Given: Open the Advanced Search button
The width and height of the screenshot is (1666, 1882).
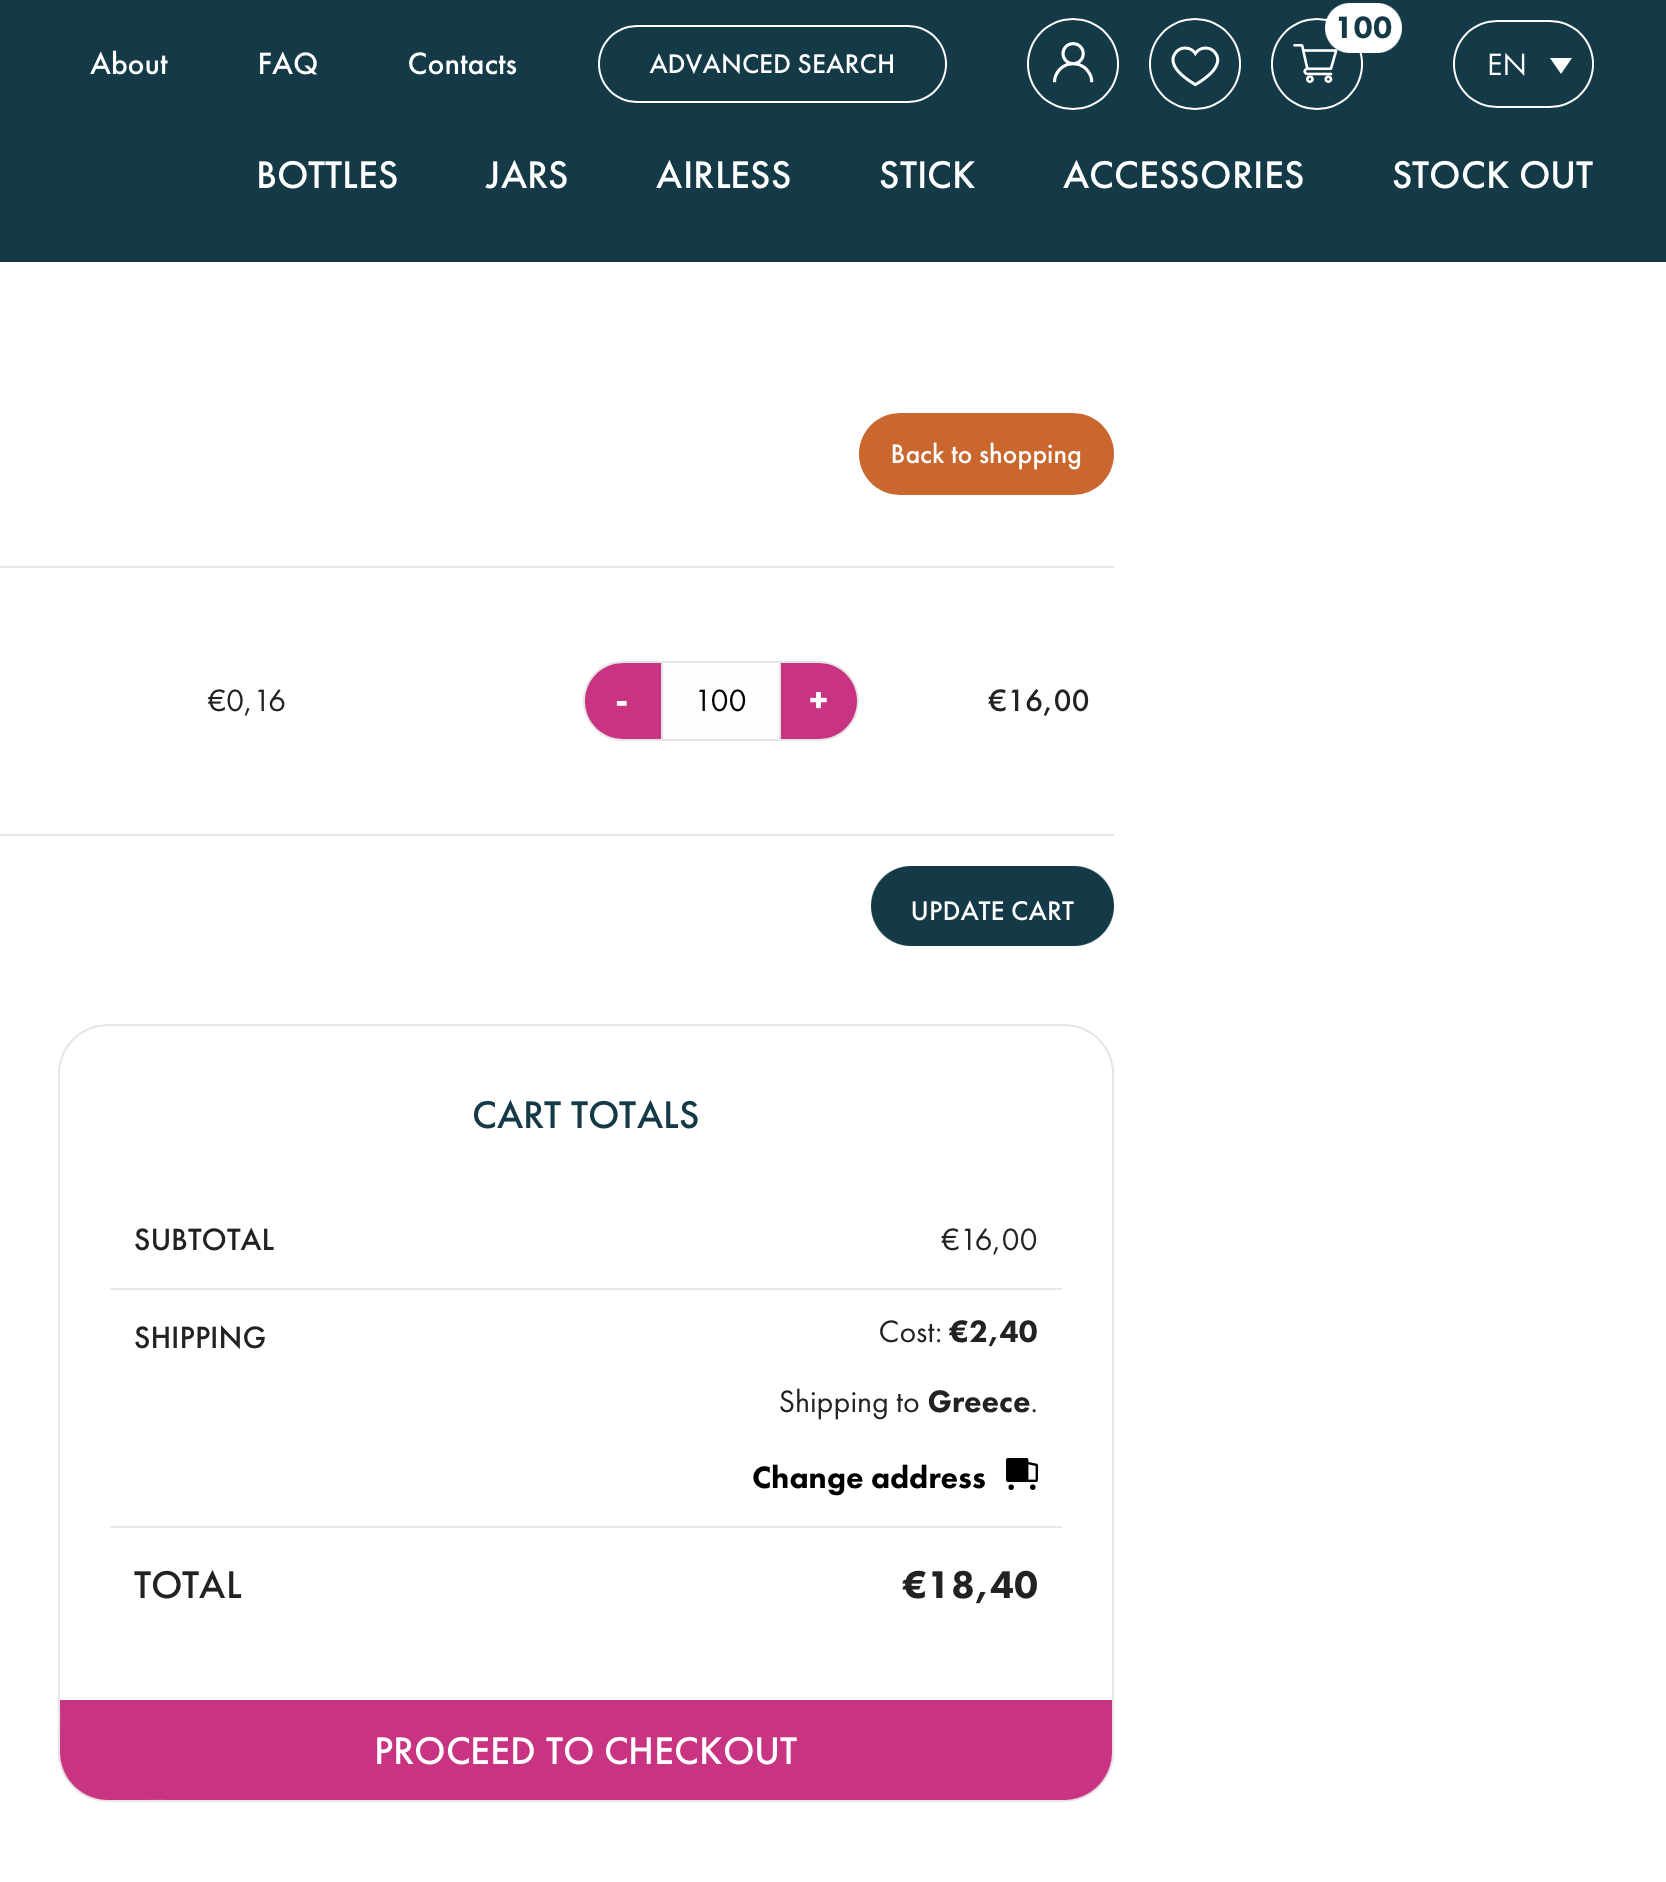Looking at the screenshot, I should click(771, 64).
